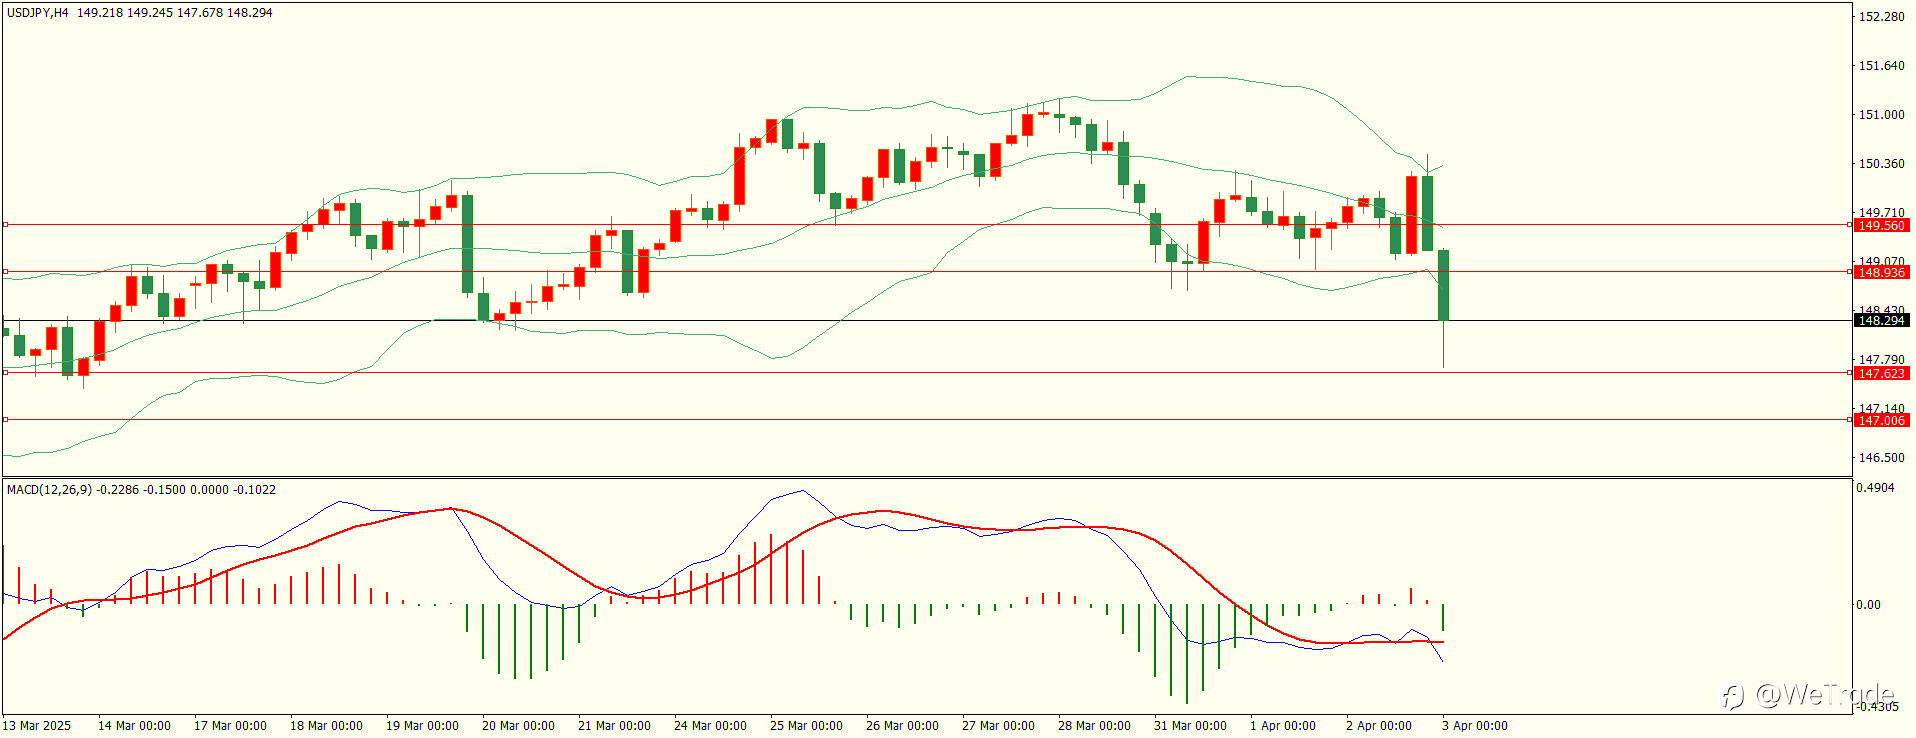Click the 20 Mar 00:00 date label
Image resolution: width=1916 pixels, height=738 pixels.
click(x=518, y=726)
